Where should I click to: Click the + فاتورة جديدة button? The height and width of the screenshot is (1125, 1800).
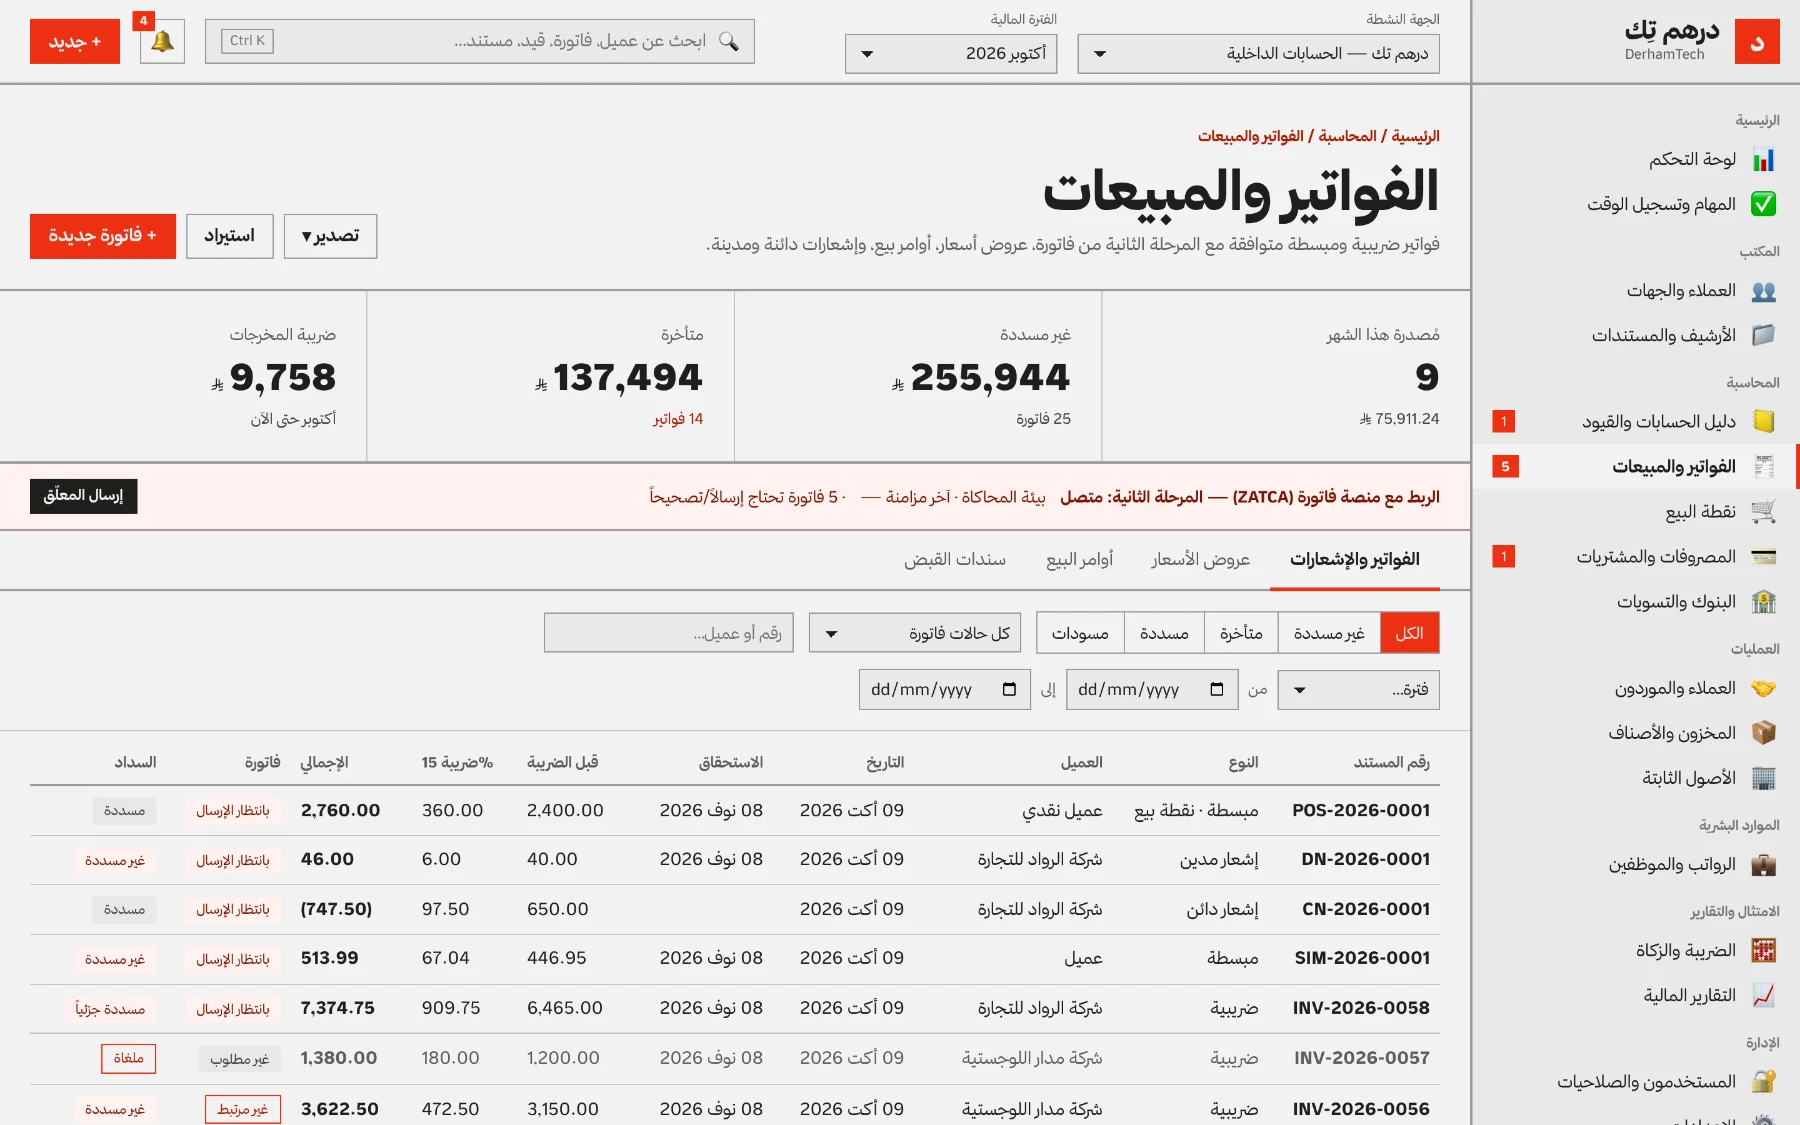[103, 236]
